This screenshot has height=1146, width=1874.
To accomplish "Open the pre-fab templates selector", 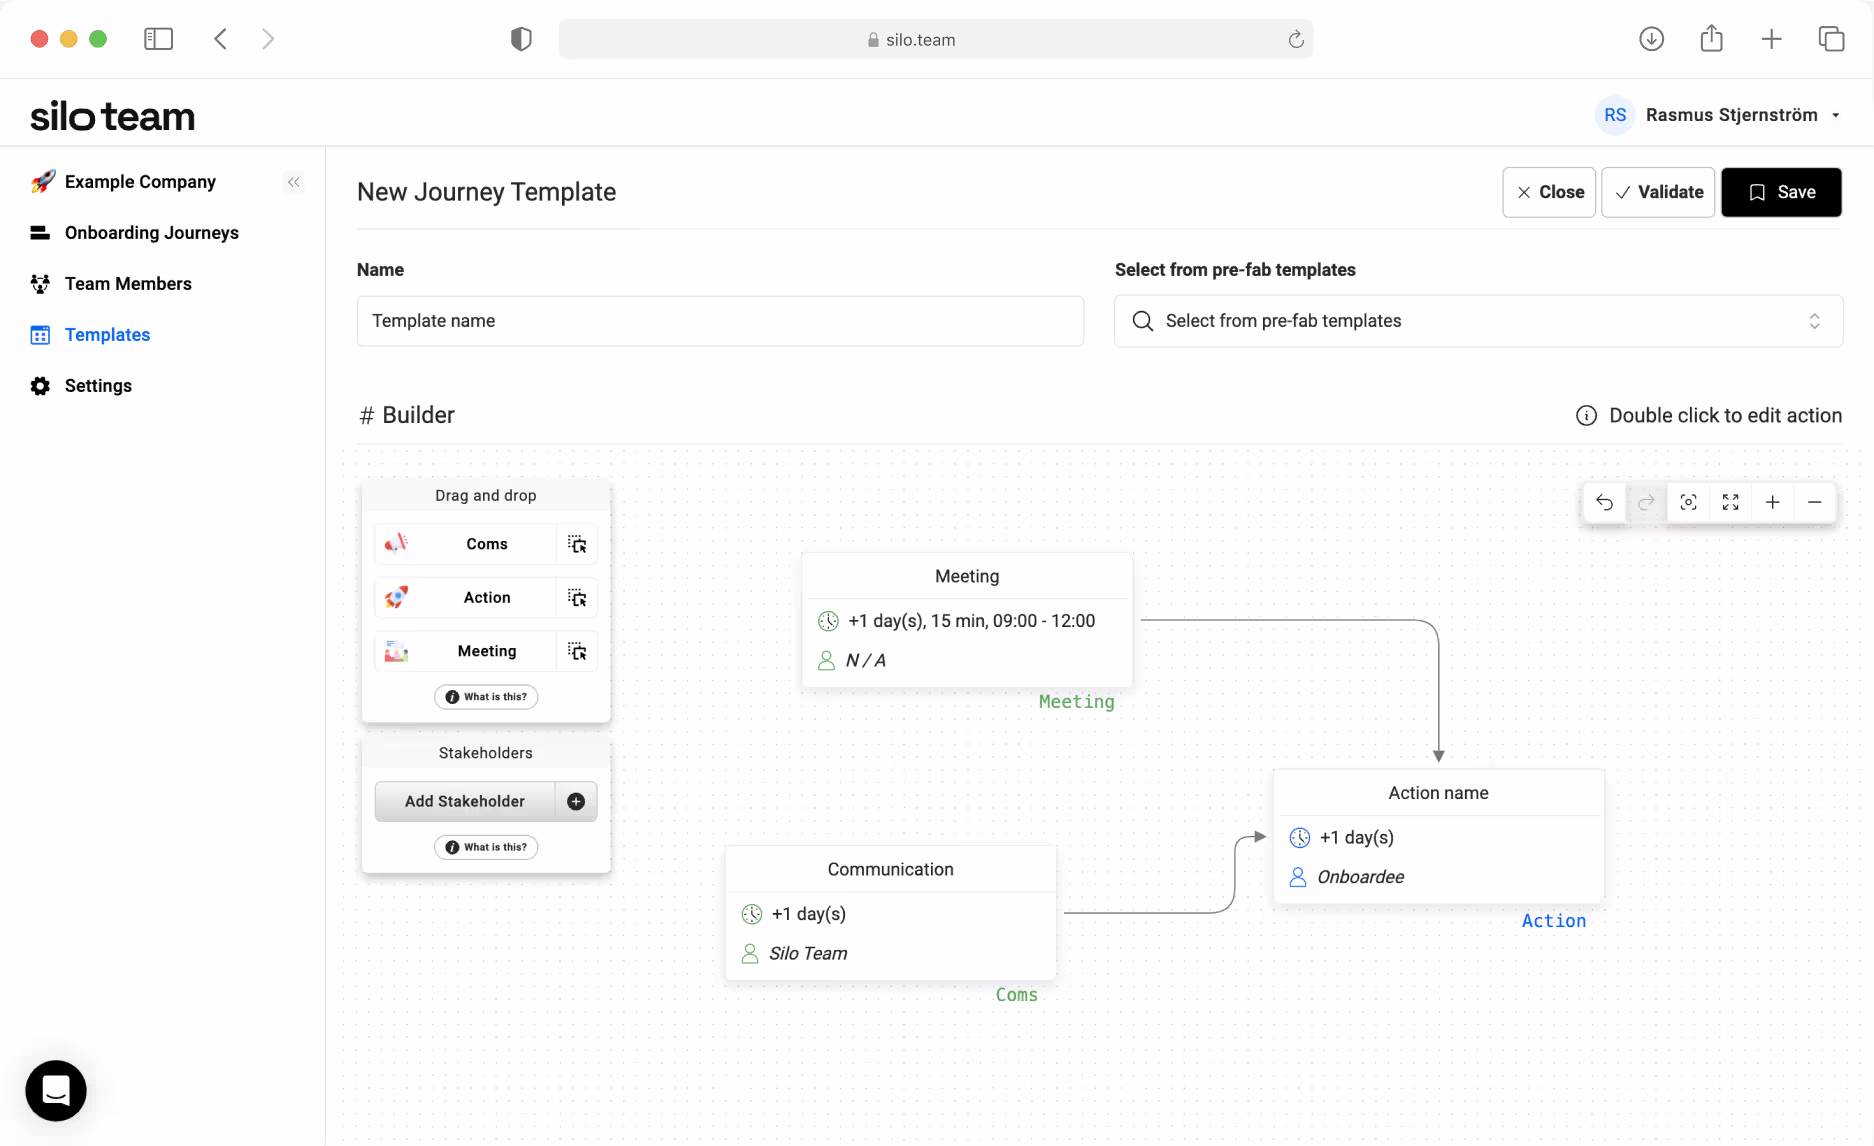I will tap(1478, 321).
